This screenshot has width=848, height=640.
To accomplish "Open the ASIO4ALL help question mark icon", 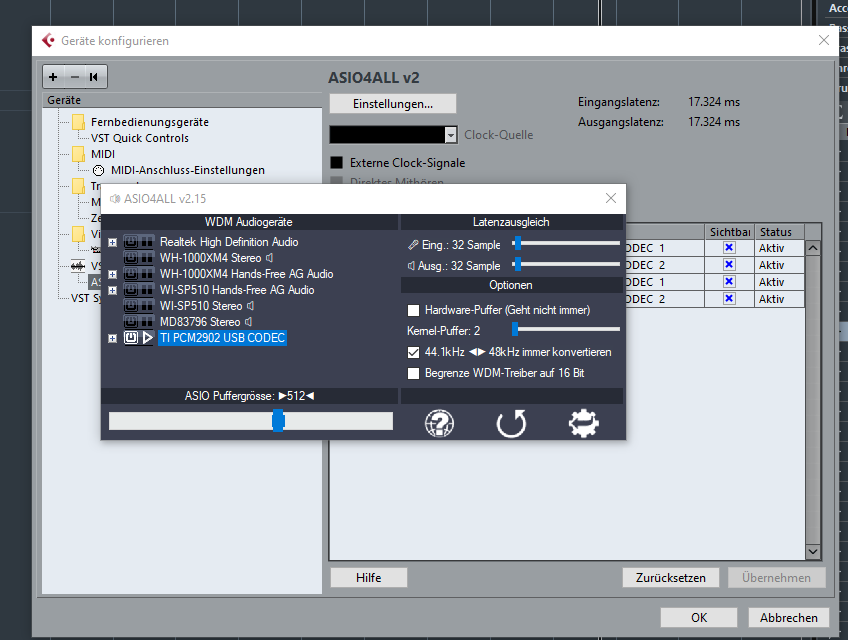I will point(439,423).
